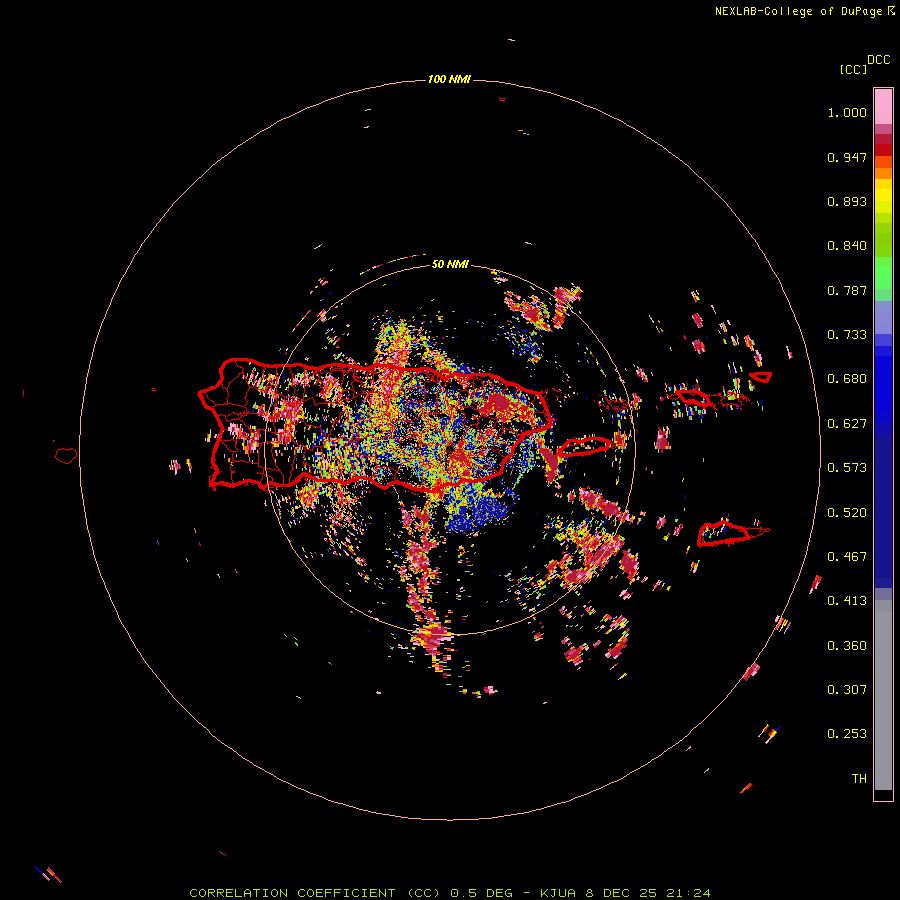Image resolution: width=900 pixels, height=900 pixels.
Task: Click the 0.520 scale value
Action: (847, 513)
